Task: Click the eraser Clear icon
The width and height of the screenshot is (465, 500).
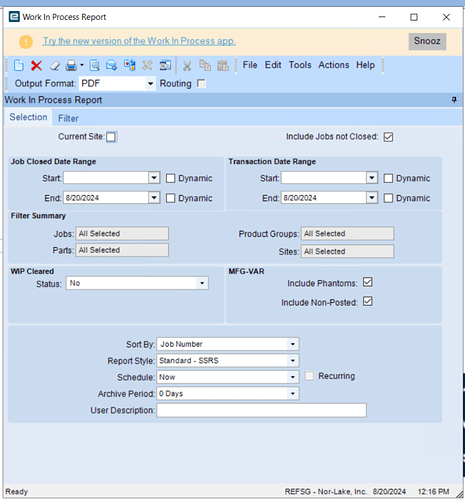Action: [x=55, y=66]
